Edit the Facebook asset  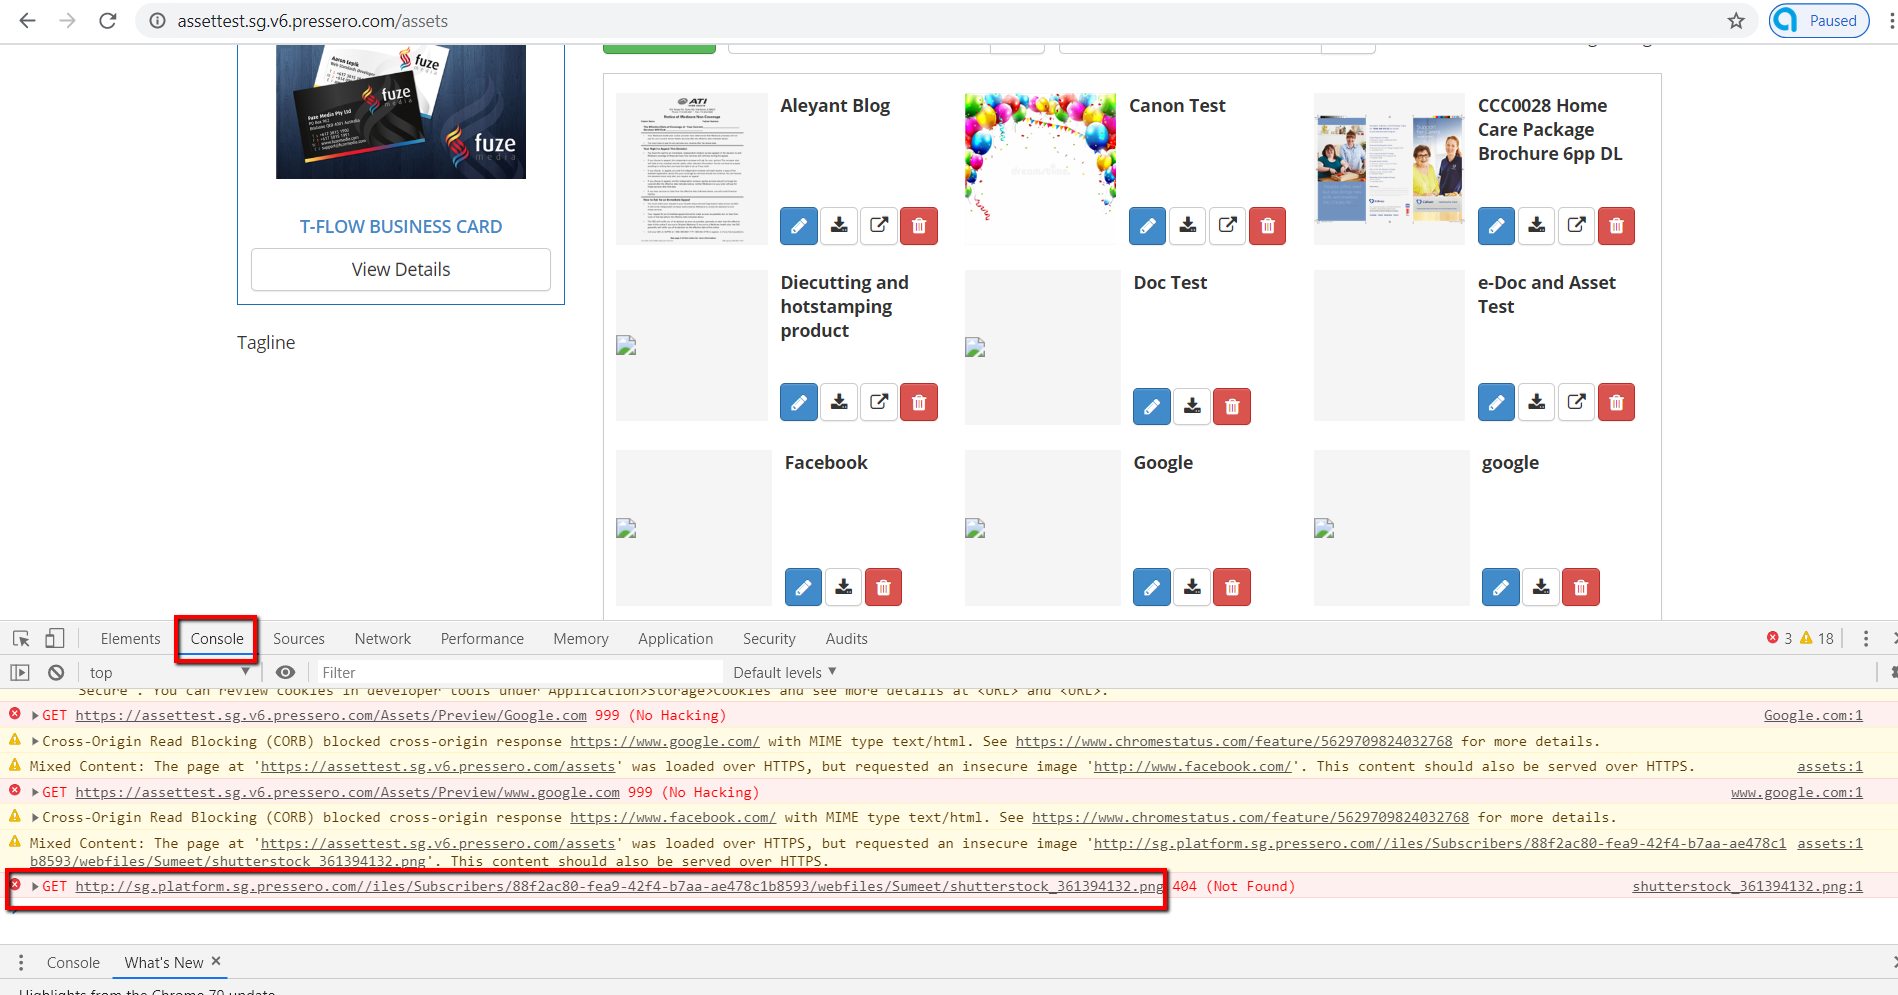(803, 587)
